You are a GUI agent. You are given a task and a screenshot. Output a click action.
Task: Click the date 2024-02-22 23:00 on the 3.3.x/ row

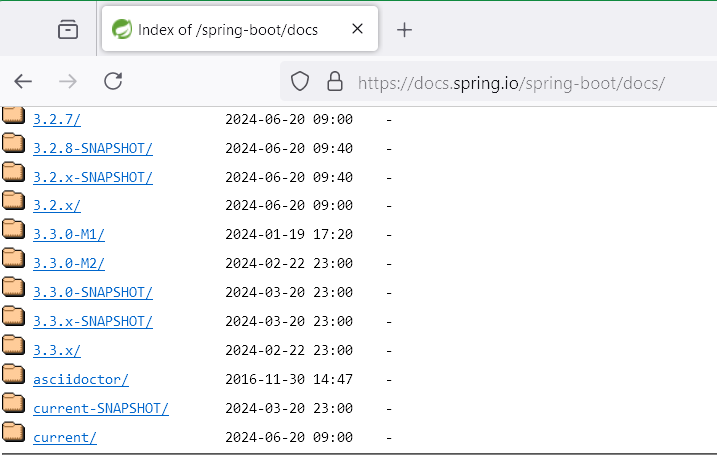pos(289,350)
